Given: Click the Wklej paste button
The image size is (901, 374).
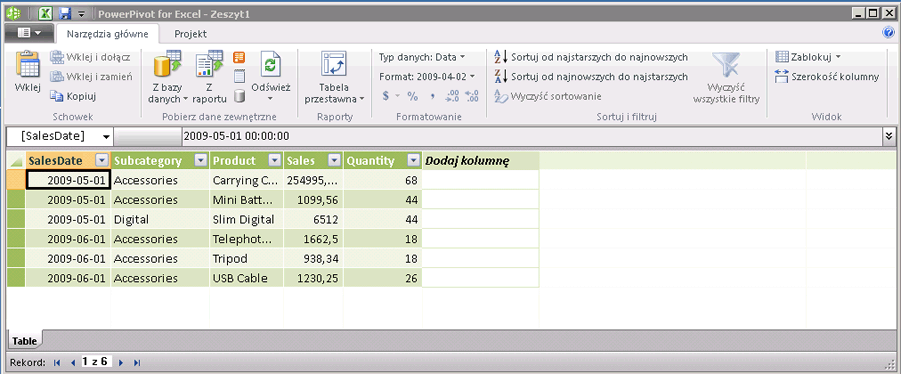Looking at the screenshot, I should click(x=27, y=72).
